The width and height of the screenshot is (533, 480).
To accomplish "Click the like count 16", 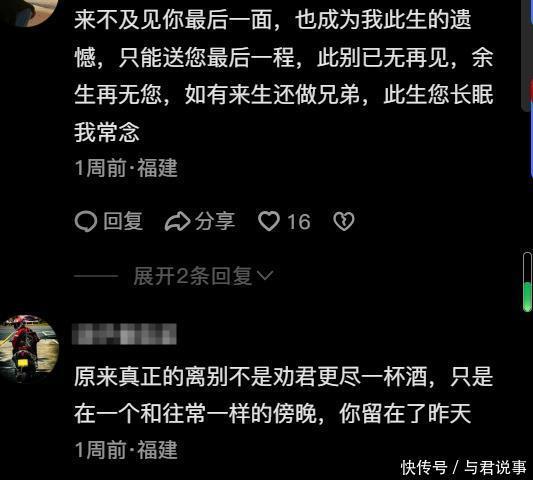I will 299,222.
